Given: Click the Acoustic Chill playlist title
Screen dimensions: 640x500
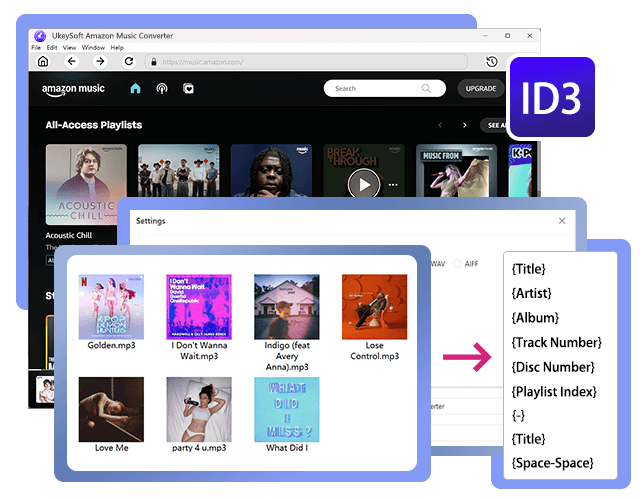Looking at the screenshot, I should (69, 236).
